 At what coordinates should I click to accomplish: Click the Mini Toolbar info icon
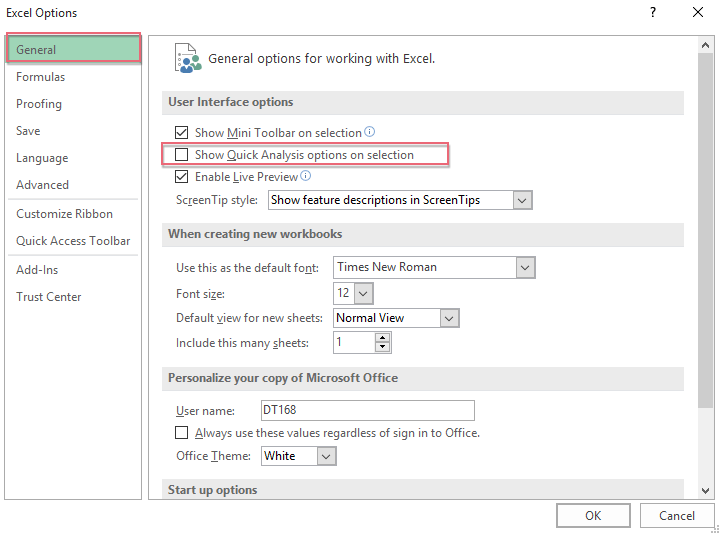(369, 132)
